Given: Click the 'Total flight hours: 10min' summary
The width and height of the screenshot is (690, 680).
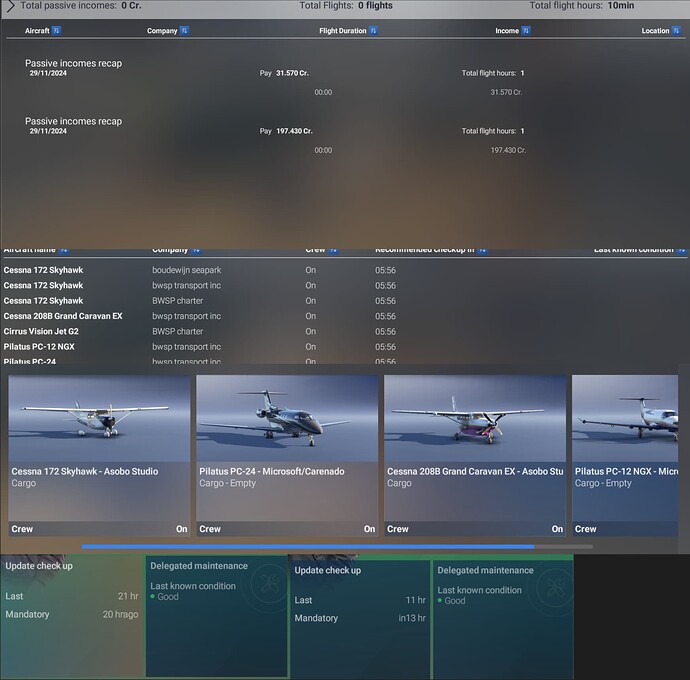Looking at the screenshot, I should [582, 6].
